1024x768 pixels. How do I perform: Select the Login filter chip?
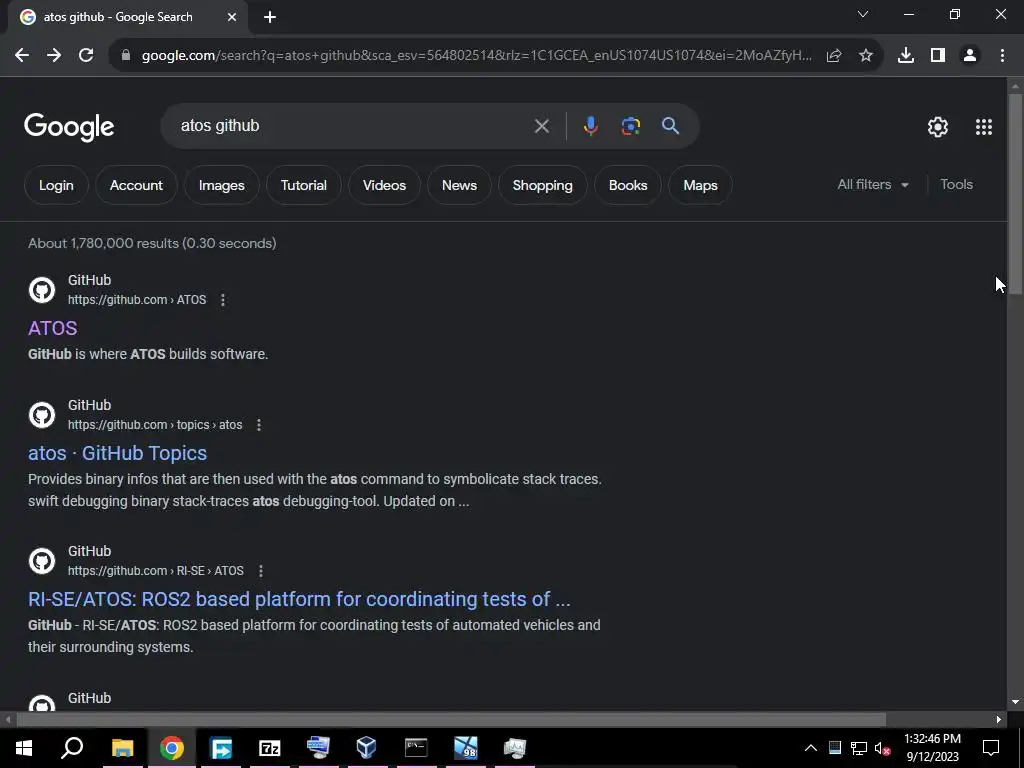coord(56,185)
